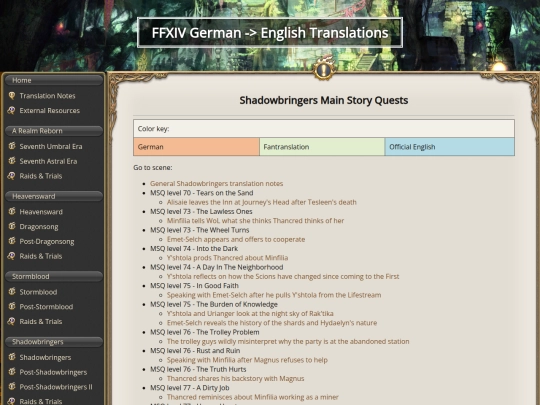Jump to Alisaie leaves the Inn scene
This screenshot has height=405, width=540.
[x=262, y=202]
